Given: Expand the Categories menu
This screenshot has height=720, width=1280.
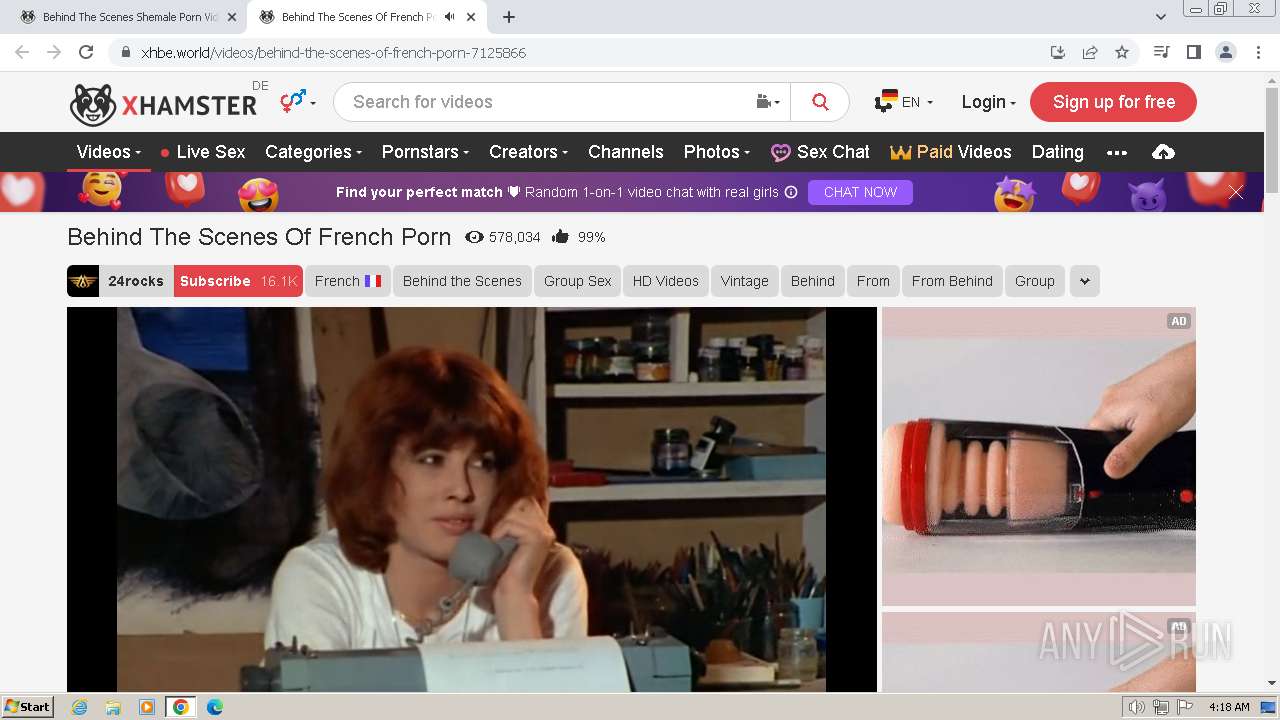Looking at the screenshot, I should (313, 152).
